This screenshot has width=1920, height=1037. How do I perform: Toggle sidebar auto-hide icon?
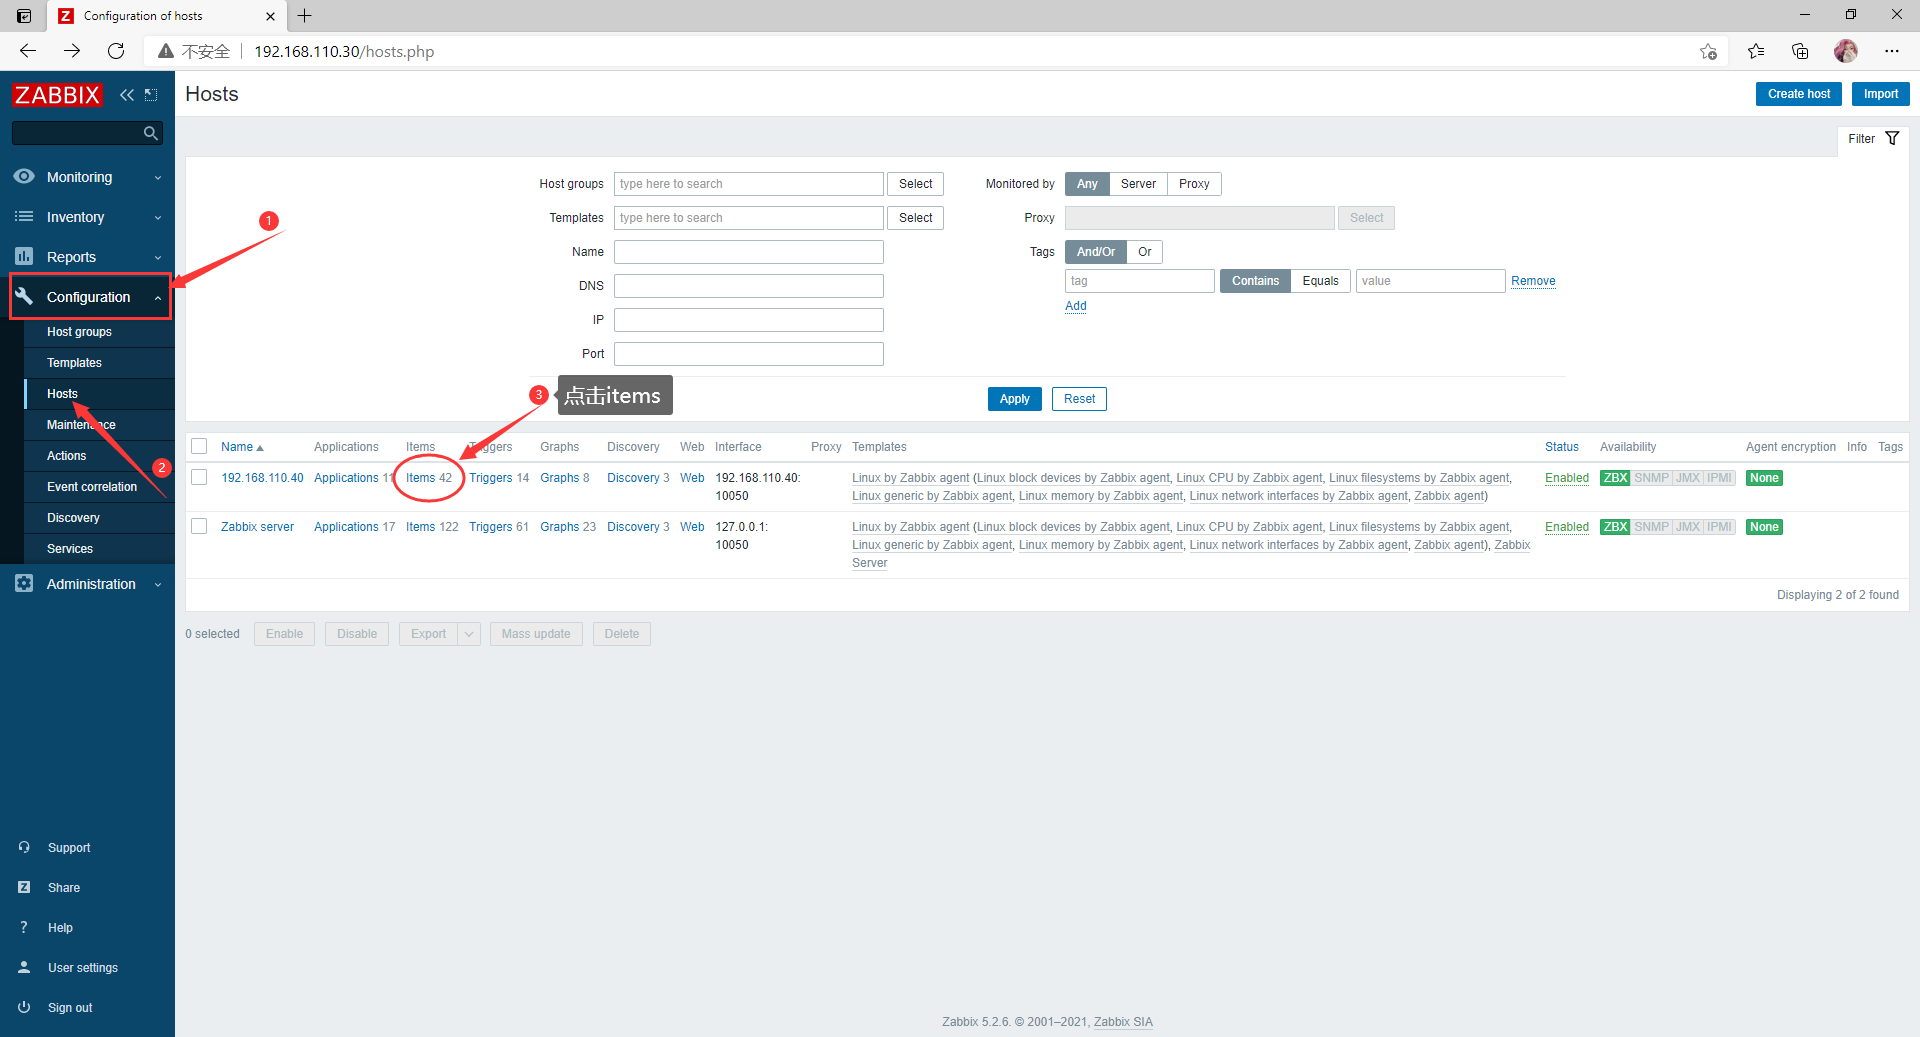pos(151,95)
